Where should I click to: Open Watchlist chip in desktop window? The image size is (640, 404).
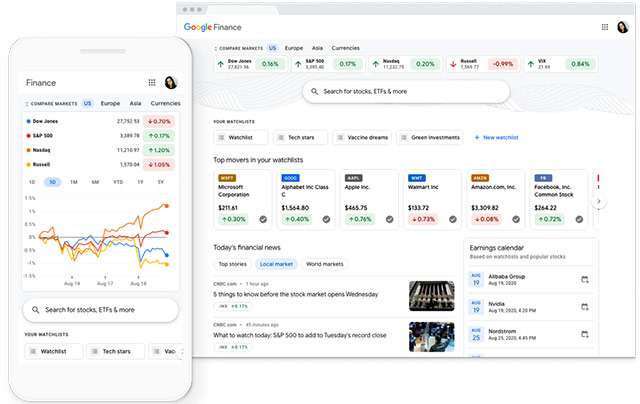[240, 138]
